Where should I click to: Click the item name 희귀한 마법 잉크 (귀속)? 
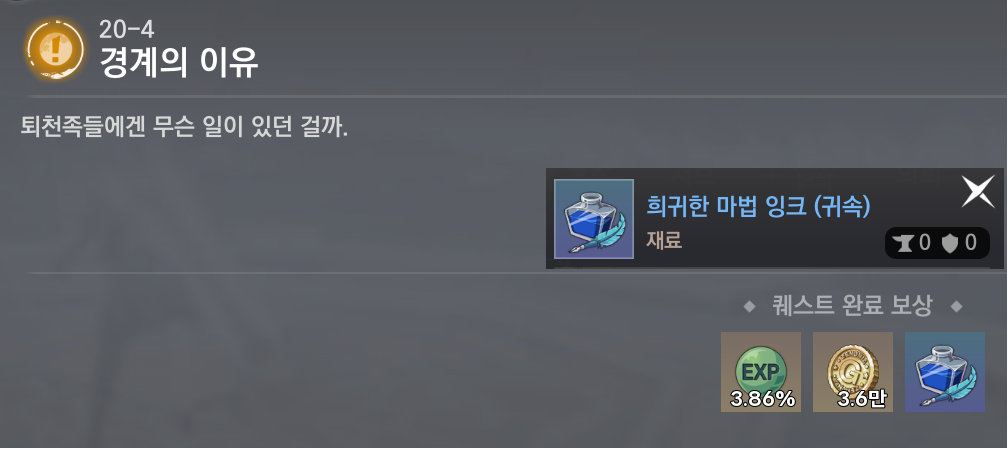pyautogui.click(x=758, y=206)
